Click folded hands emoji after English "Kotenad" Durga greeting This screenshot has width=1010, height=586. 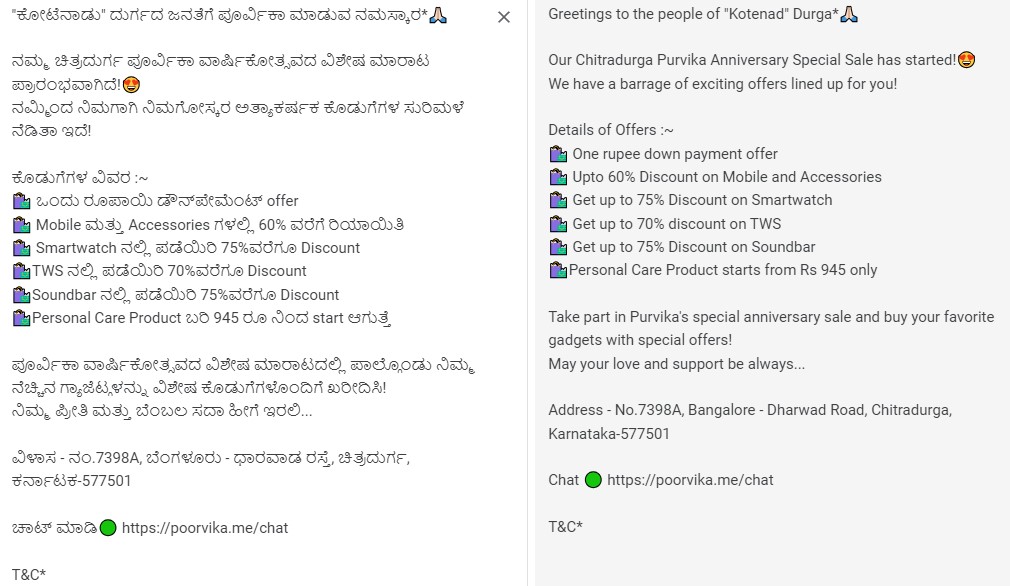(x=849, y=14)
